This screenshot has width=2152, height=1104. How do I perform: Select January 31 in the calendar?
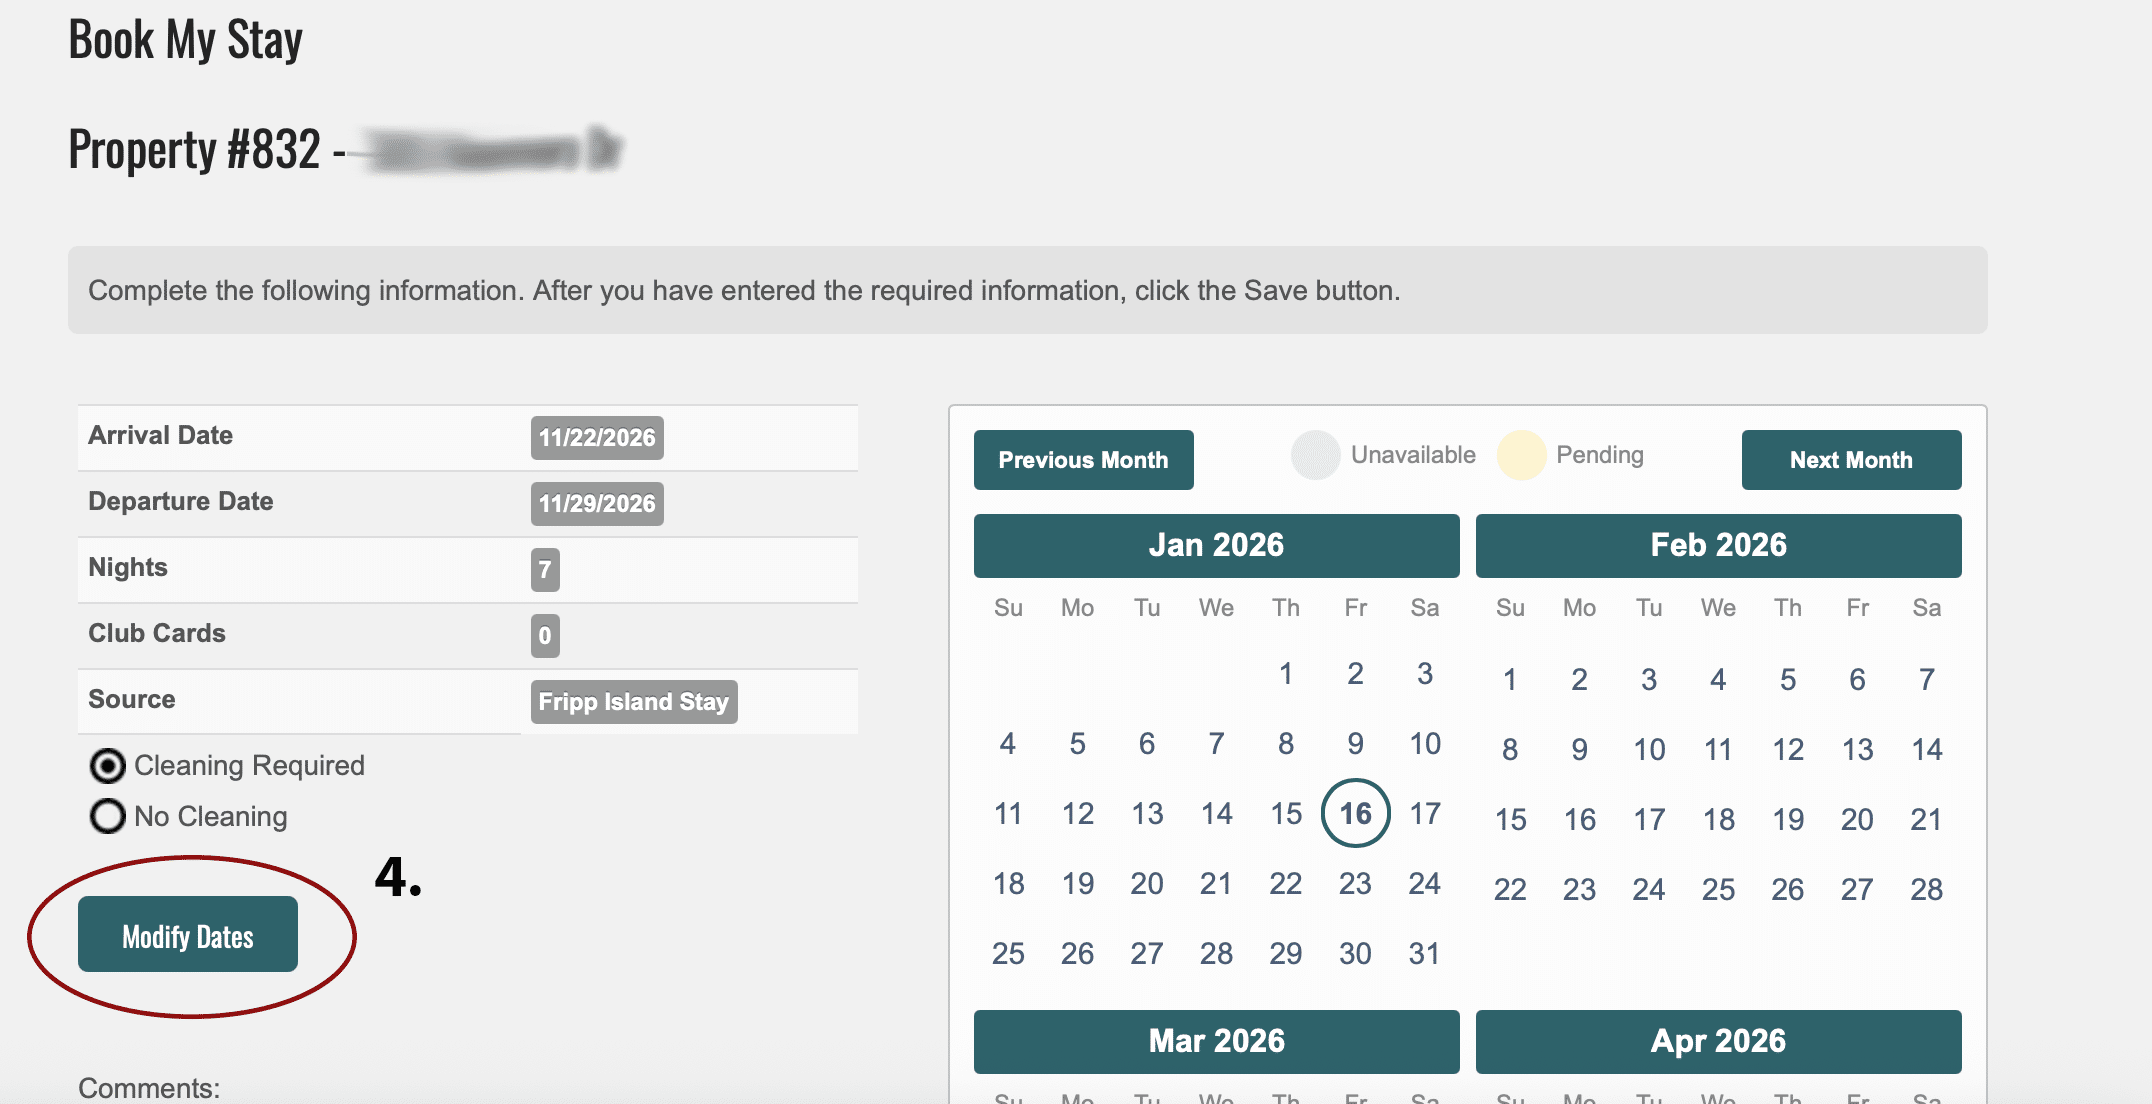pos(1424,953)
